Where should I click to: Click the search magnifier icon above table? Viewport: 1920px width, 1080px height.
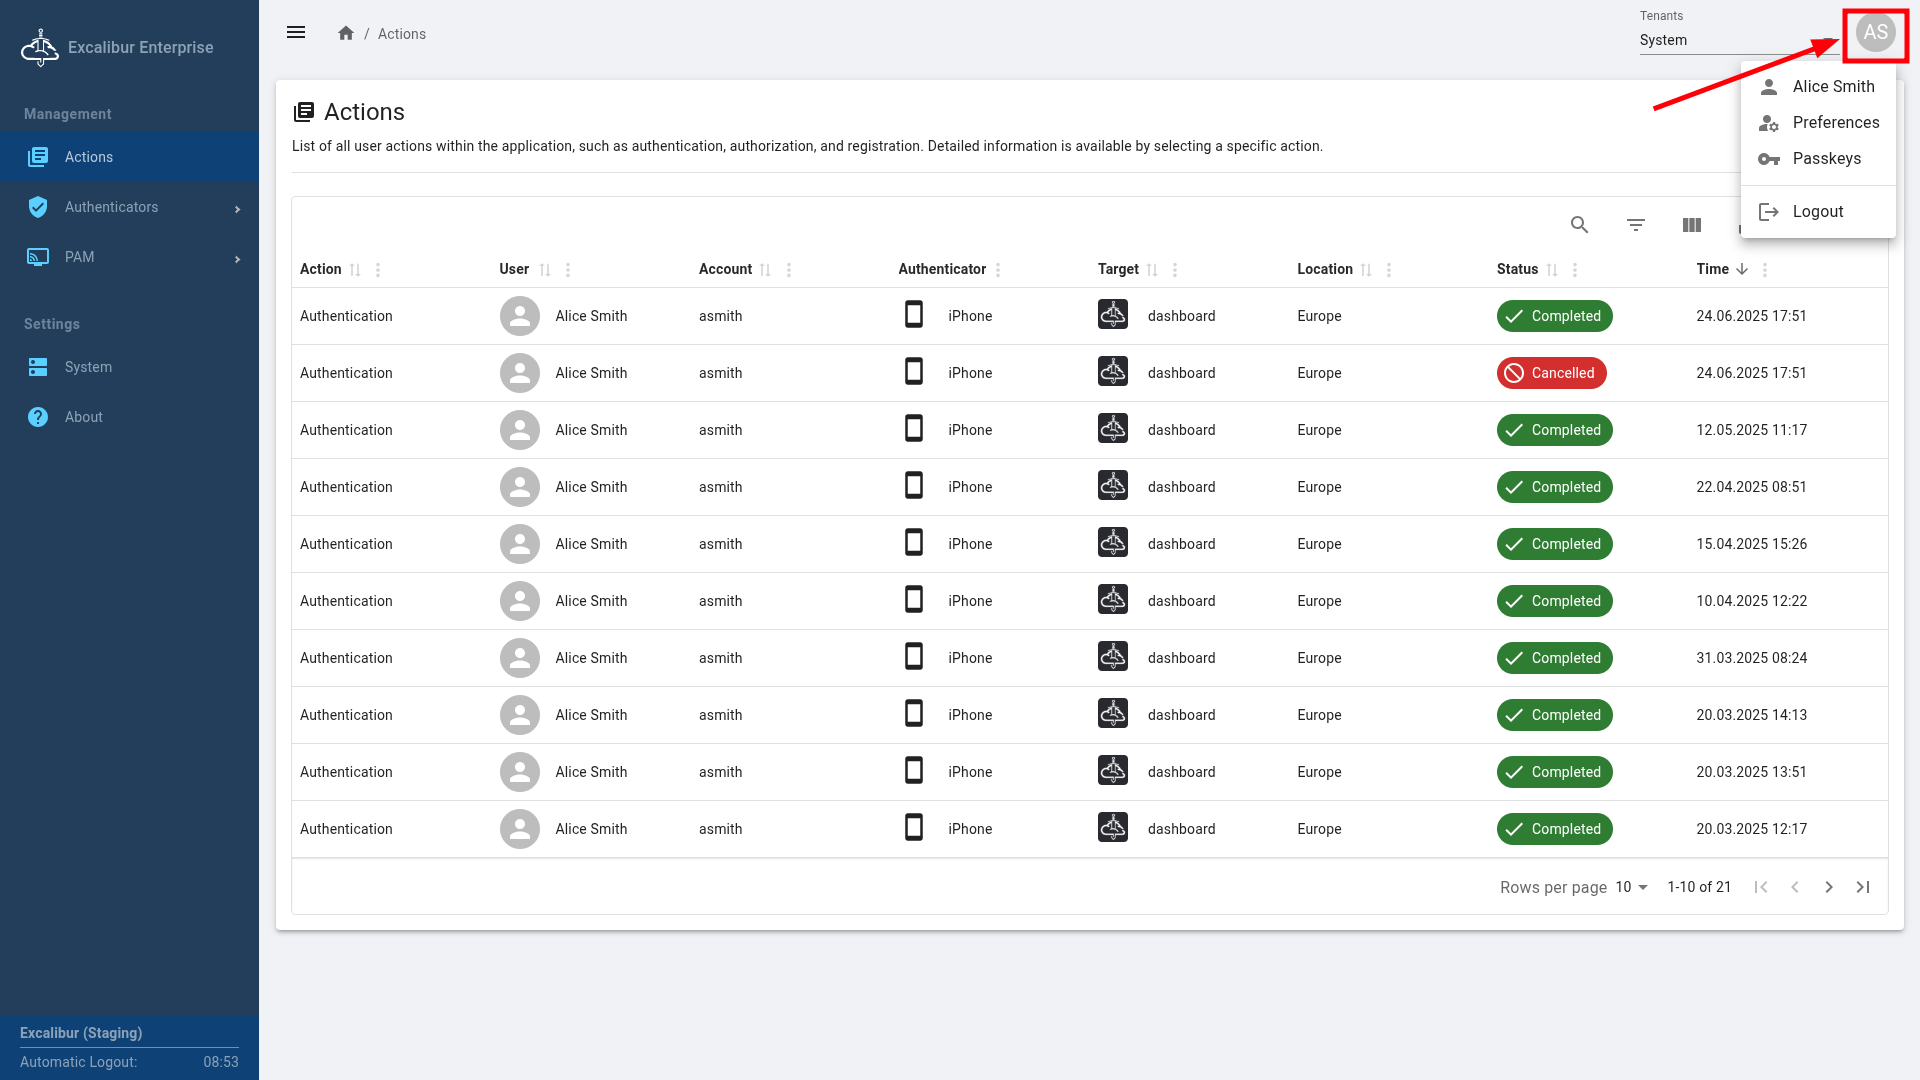click(1579, 225)
